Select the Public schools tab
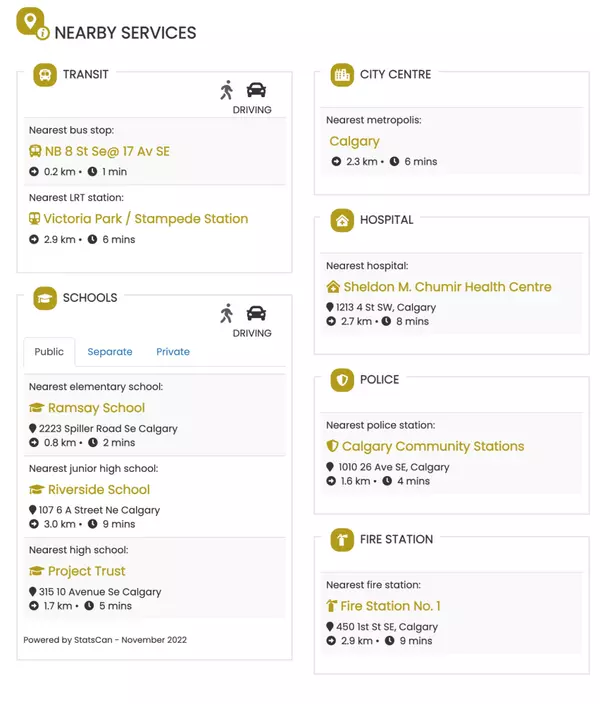The image size is (600, 704). [x=49, y=352]
